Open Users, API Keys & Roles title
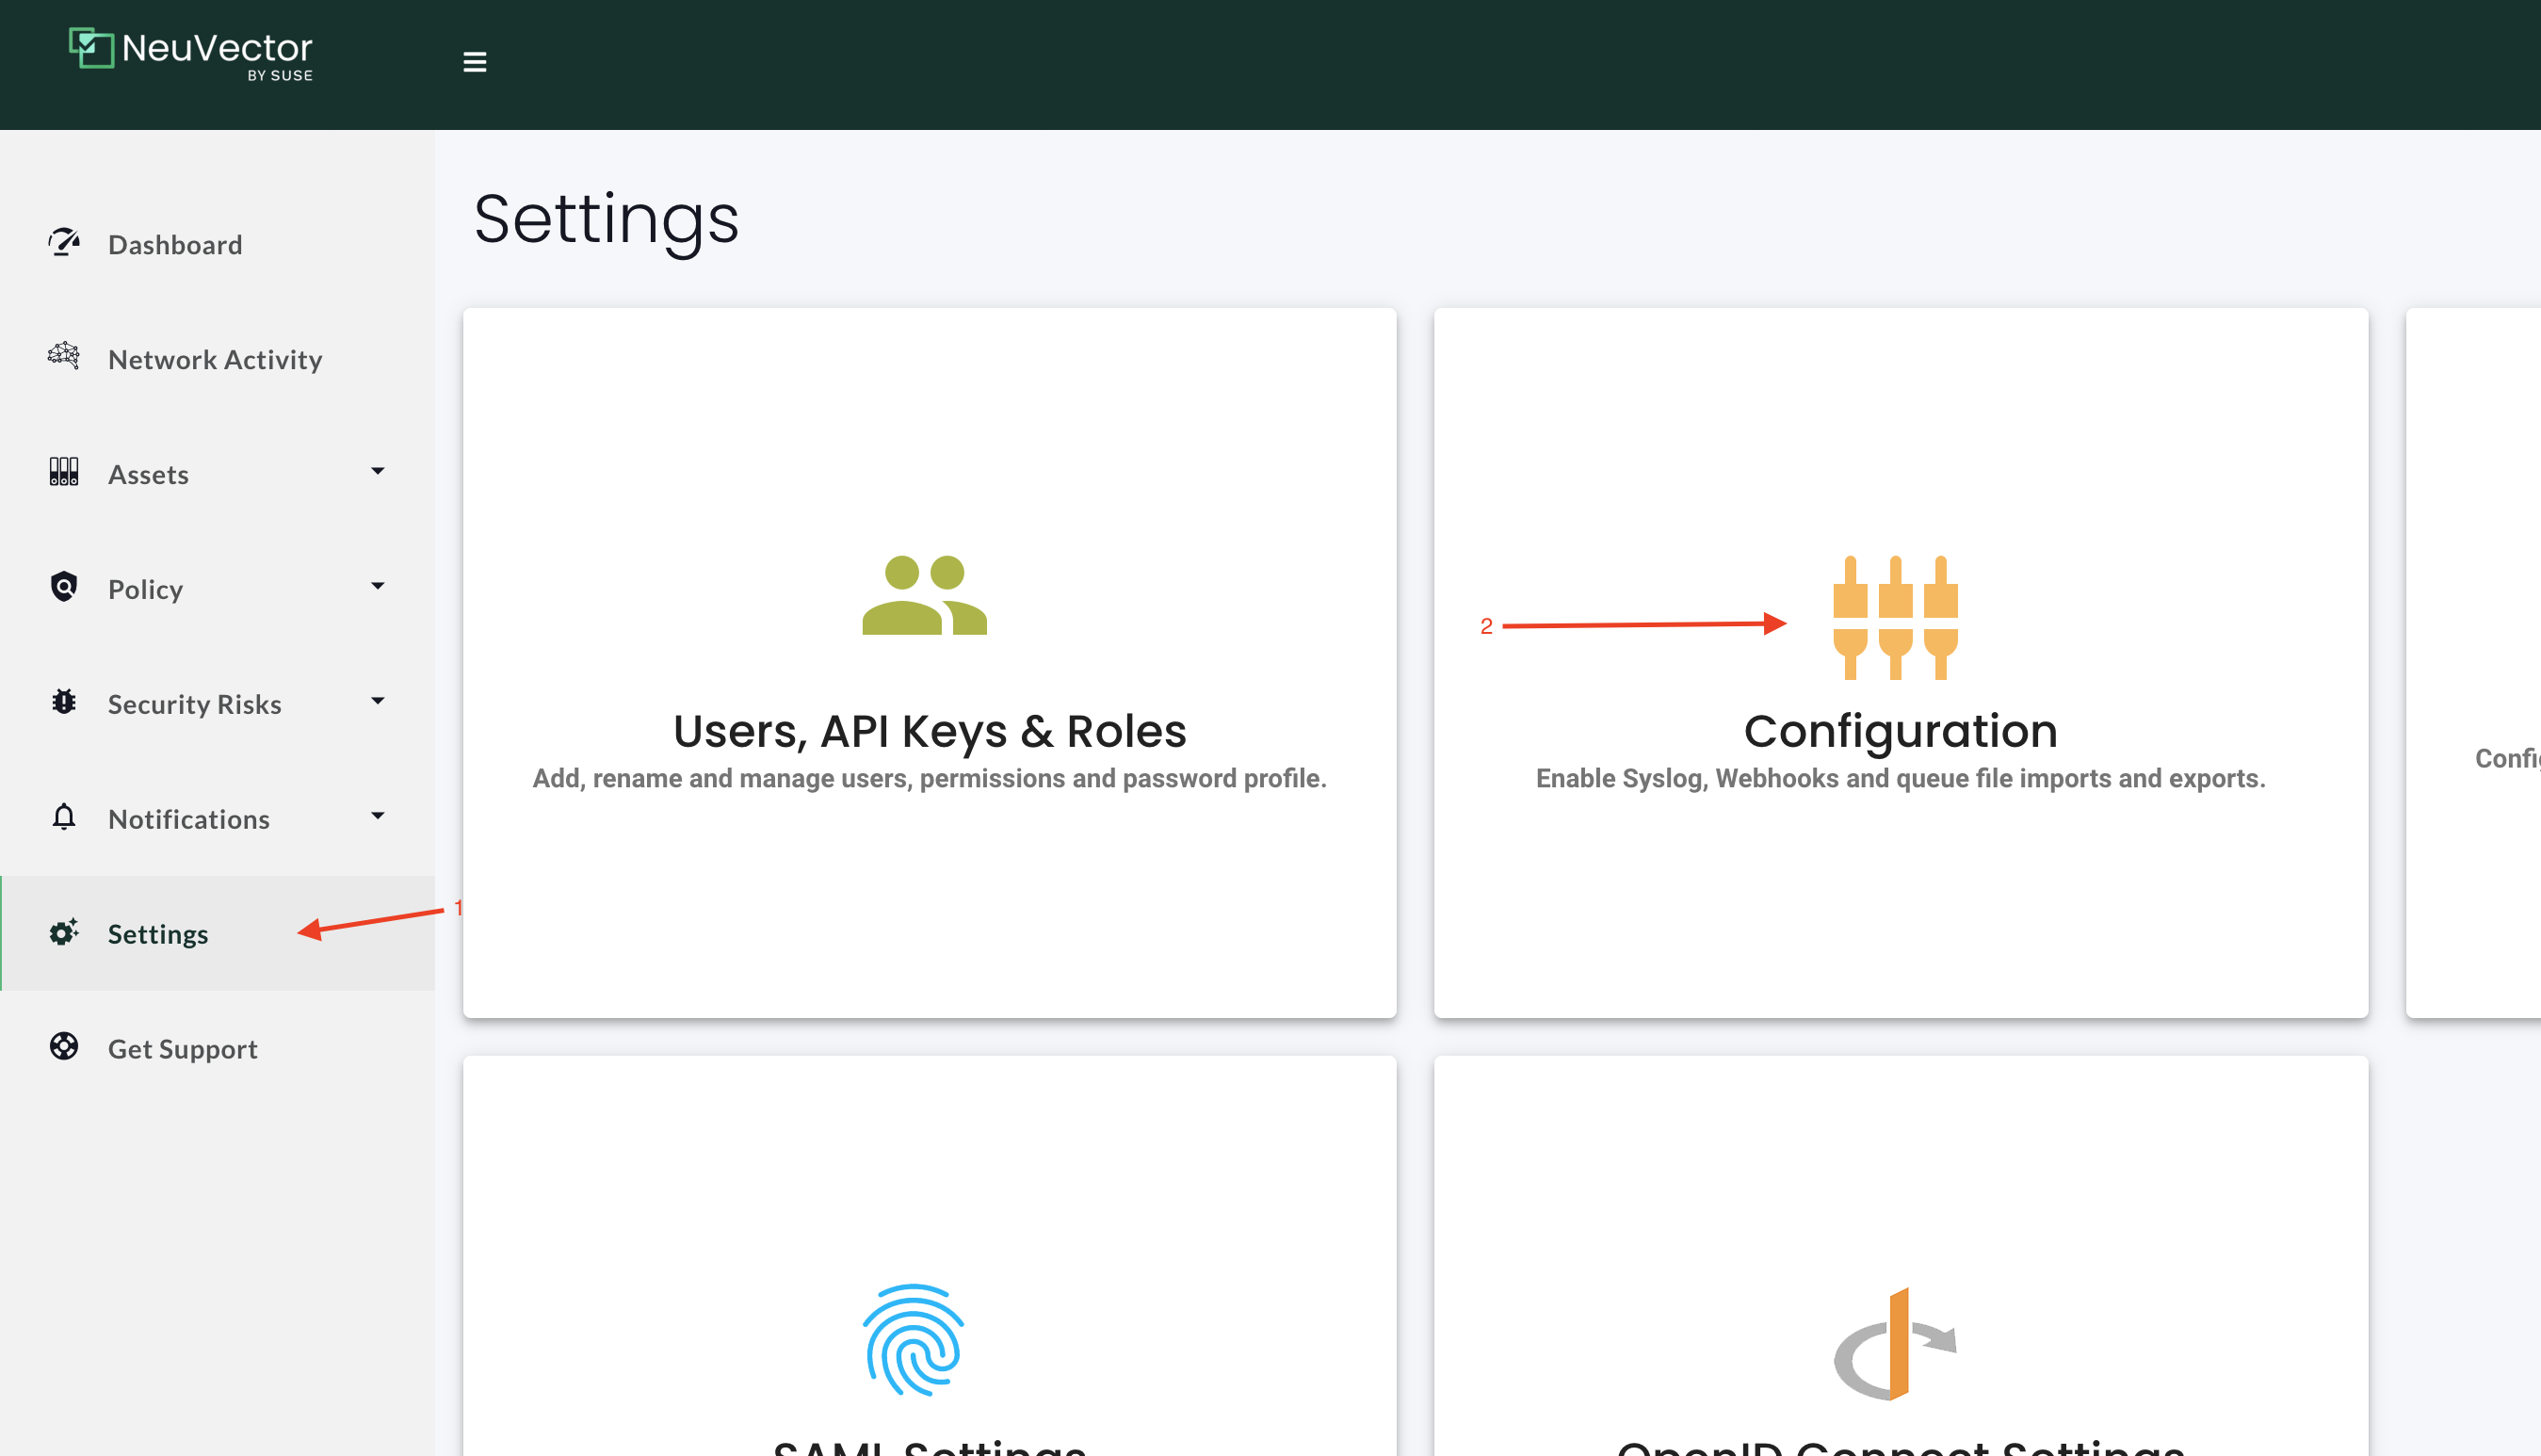The height and width of the screenshot is (1456, 2541). 930,731
